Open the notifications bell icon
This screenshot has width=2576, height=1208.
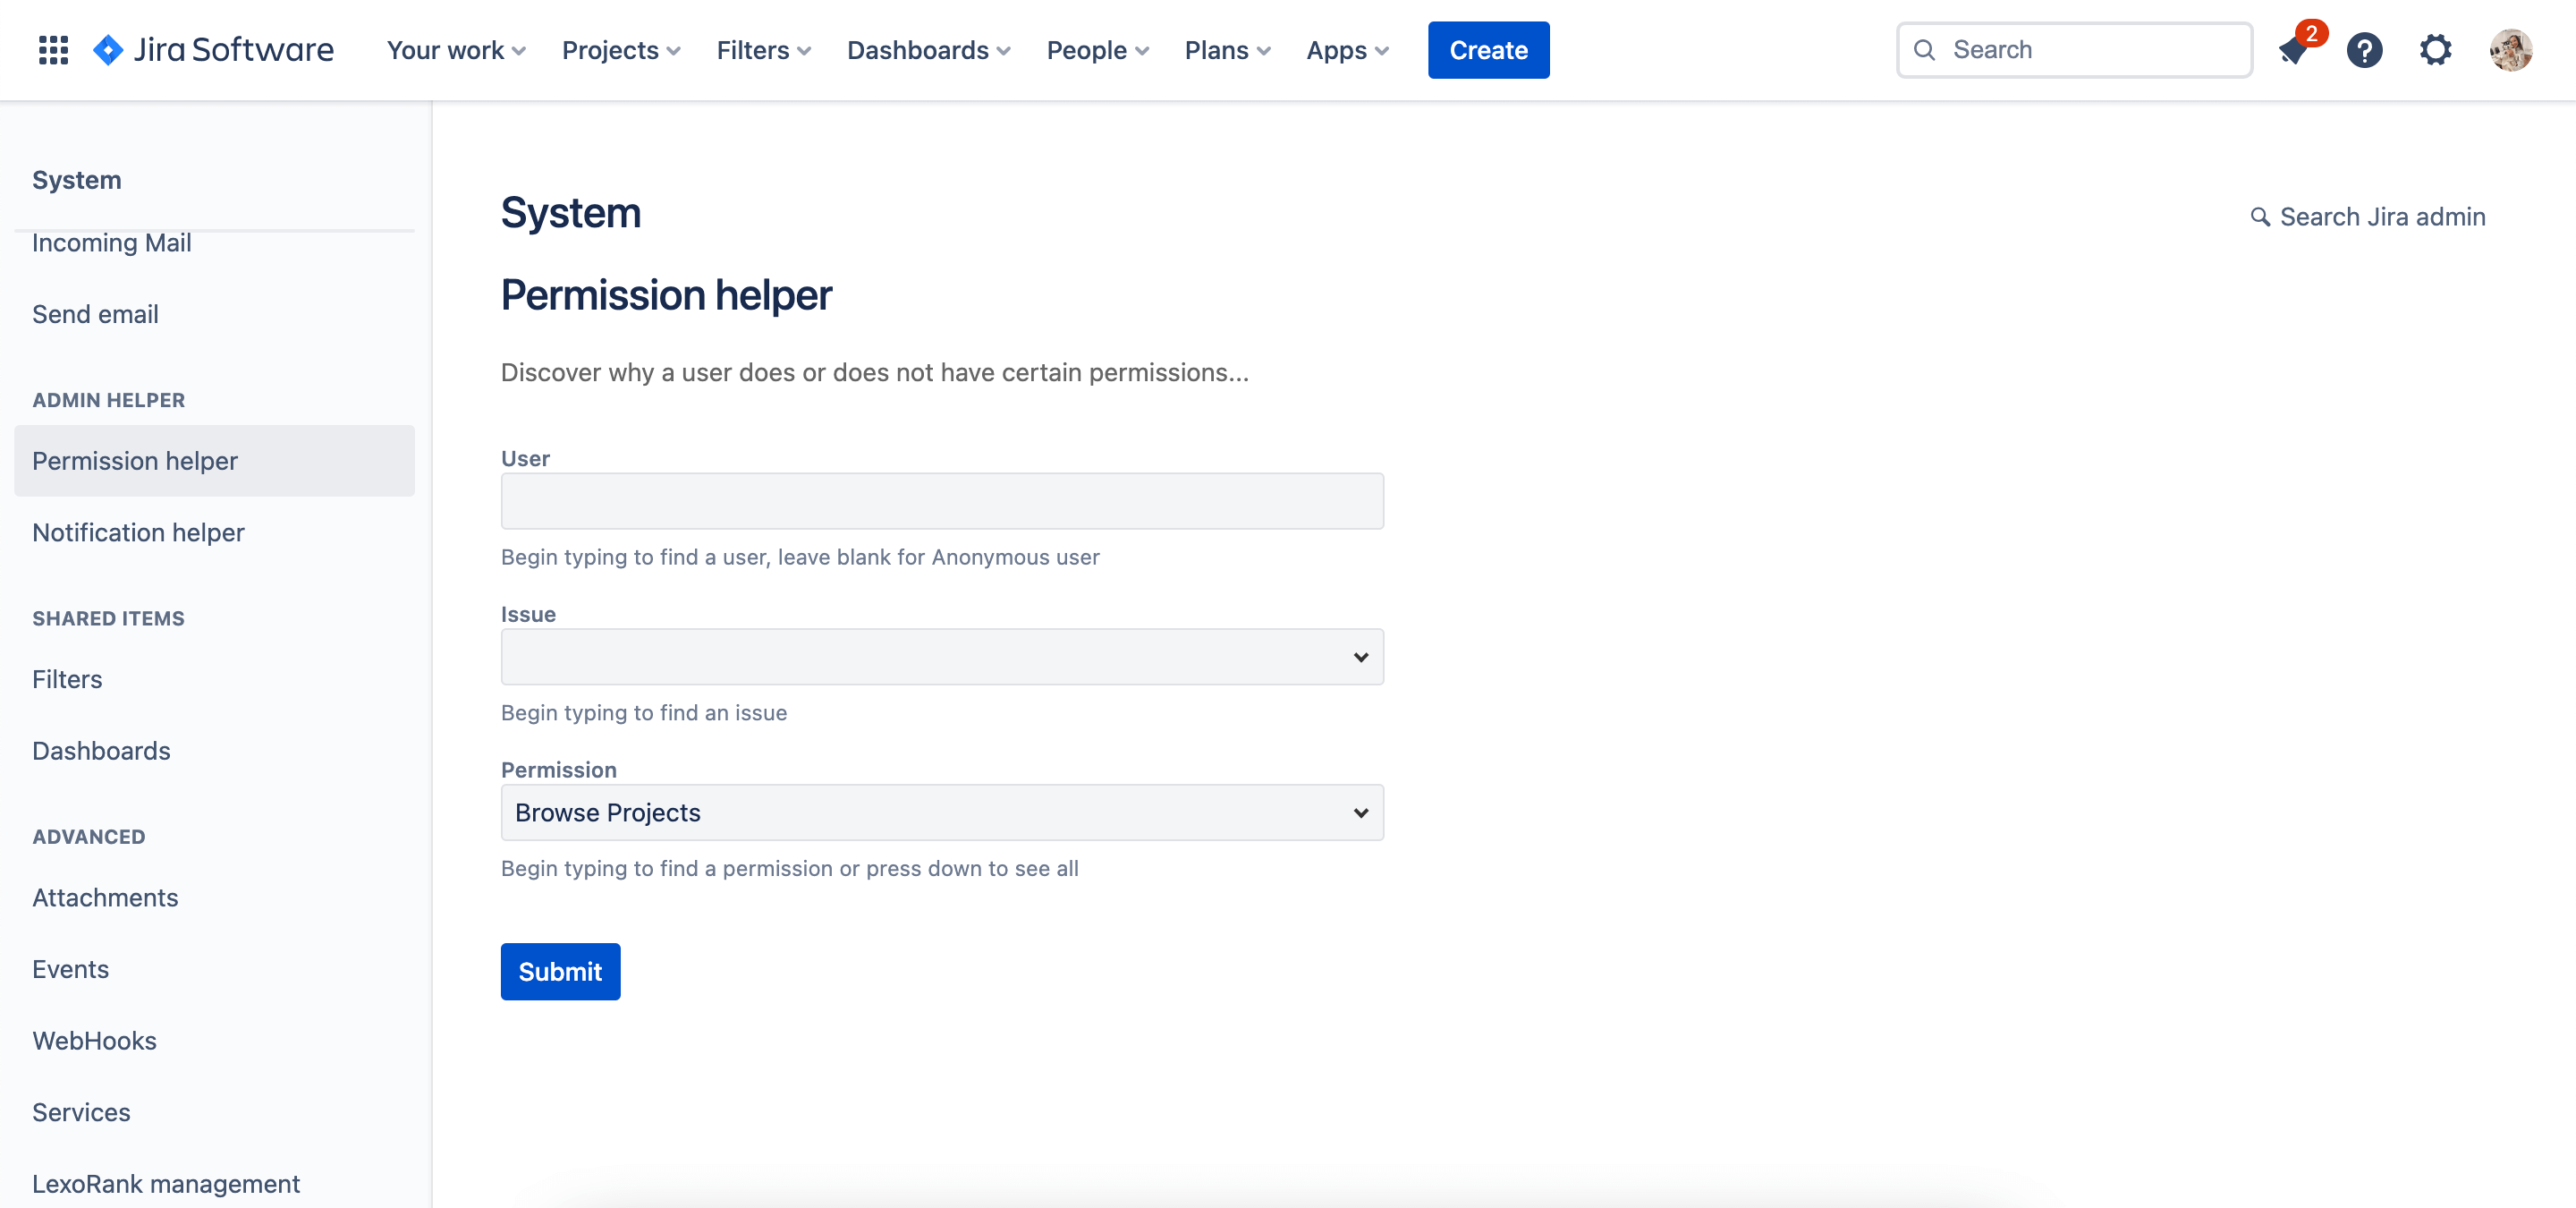(x=2295, y=47)
